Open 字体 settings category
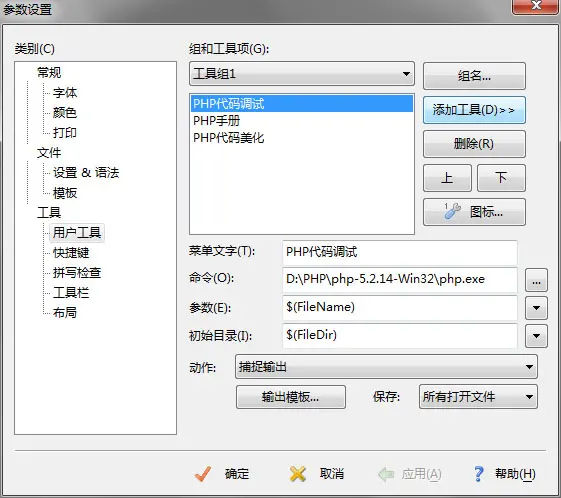 point(65,93)
